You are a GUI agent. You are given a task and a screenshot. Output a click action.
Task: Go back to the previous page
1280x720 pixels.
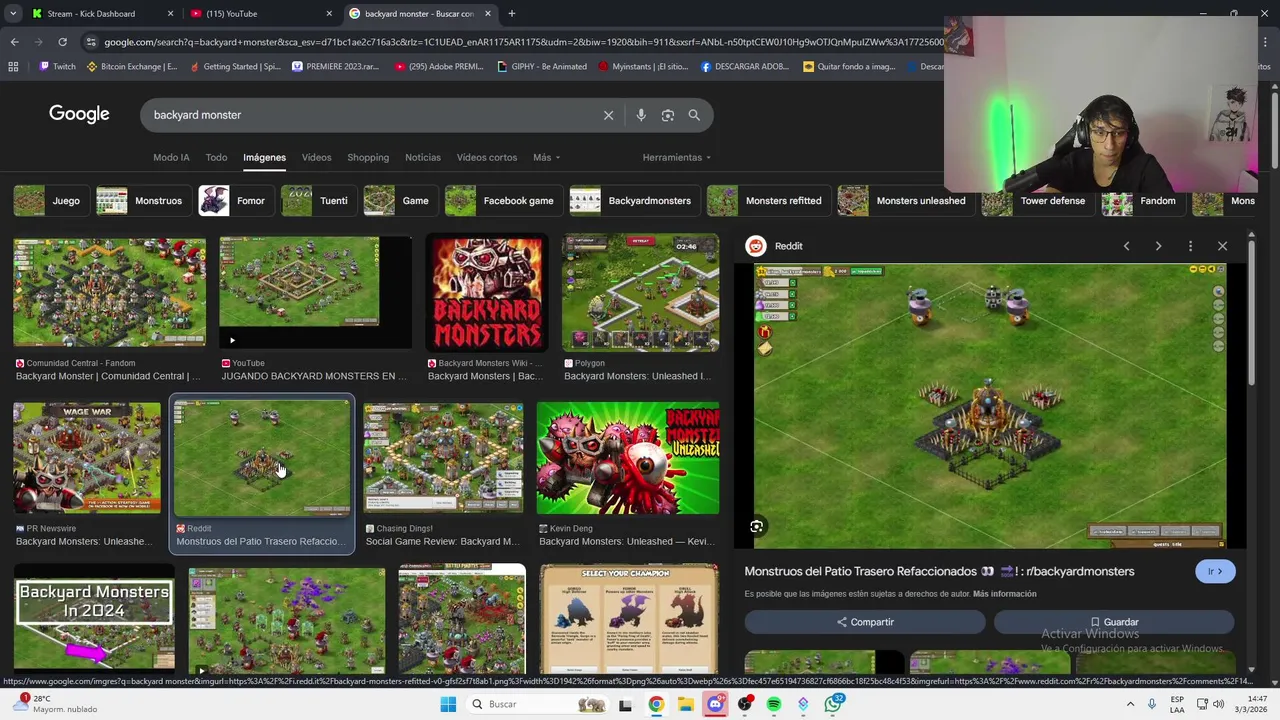14,42
